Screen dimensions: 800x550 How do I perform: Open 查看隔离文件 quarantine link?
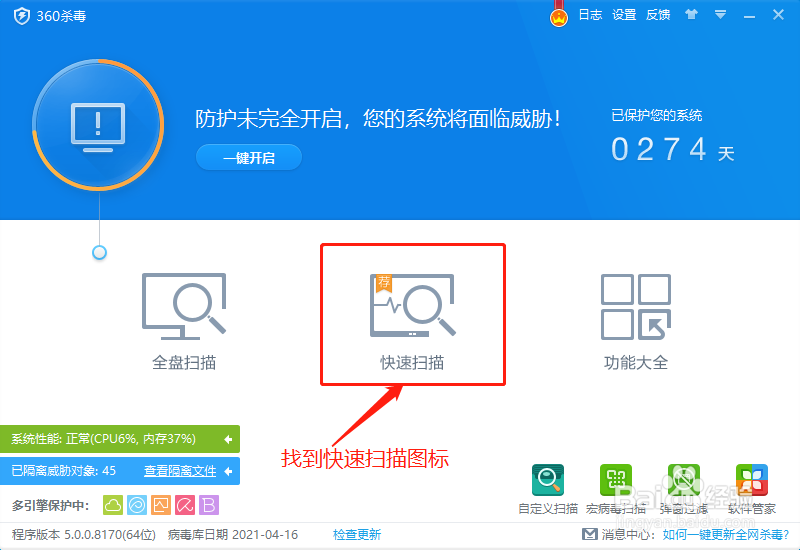pyautogui.click(x=180, y=471)
